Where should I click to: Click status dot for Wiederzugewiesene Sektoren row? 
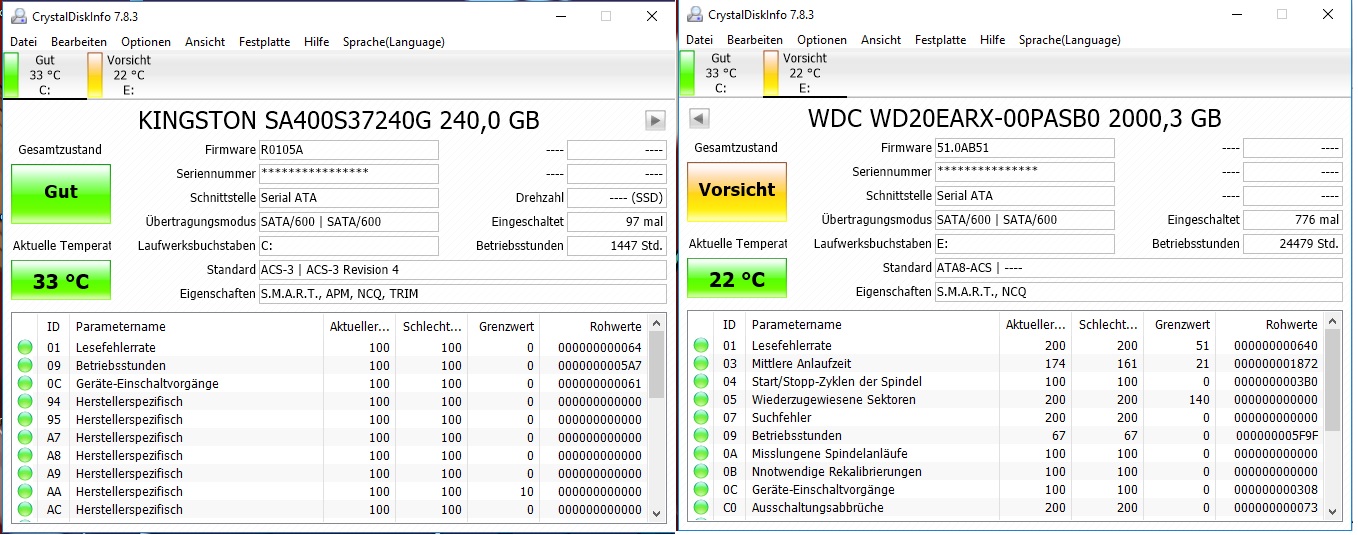pyautogui.click(x=701, y=400)
